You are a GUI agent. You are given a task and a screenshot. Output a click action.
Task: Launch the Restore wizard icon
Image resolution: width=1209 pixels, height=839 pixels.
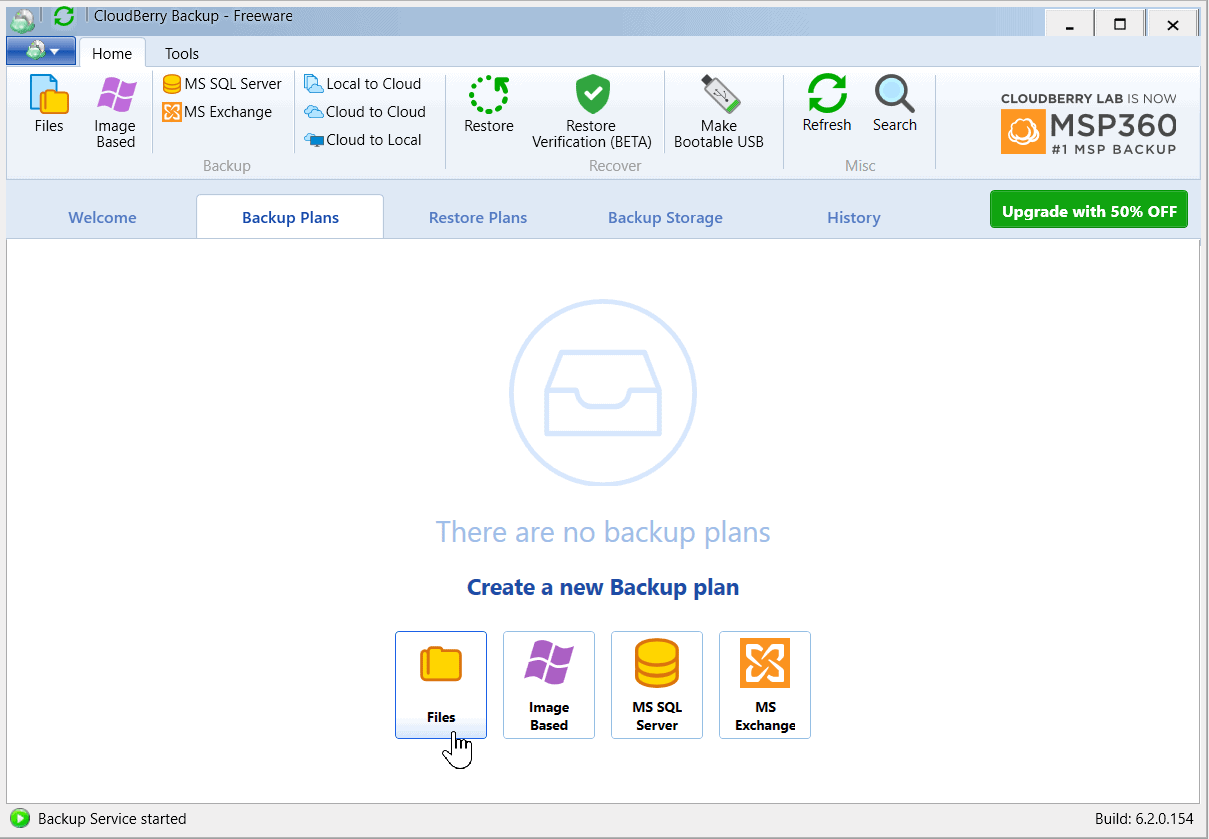coord(489,105)
